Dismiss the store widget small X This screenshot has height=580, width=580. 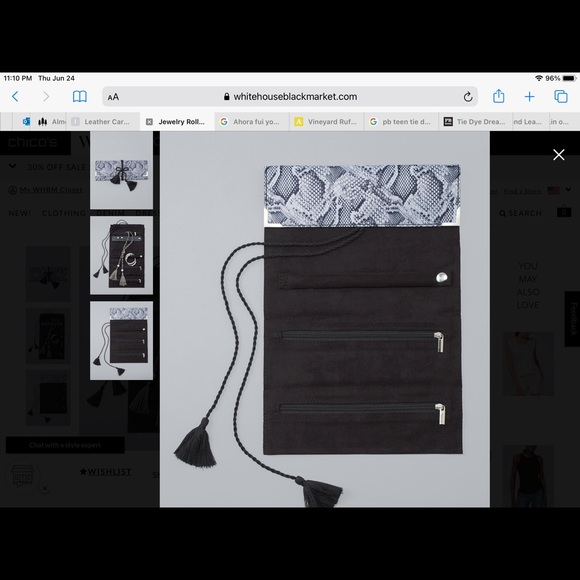tap(45, 488)
